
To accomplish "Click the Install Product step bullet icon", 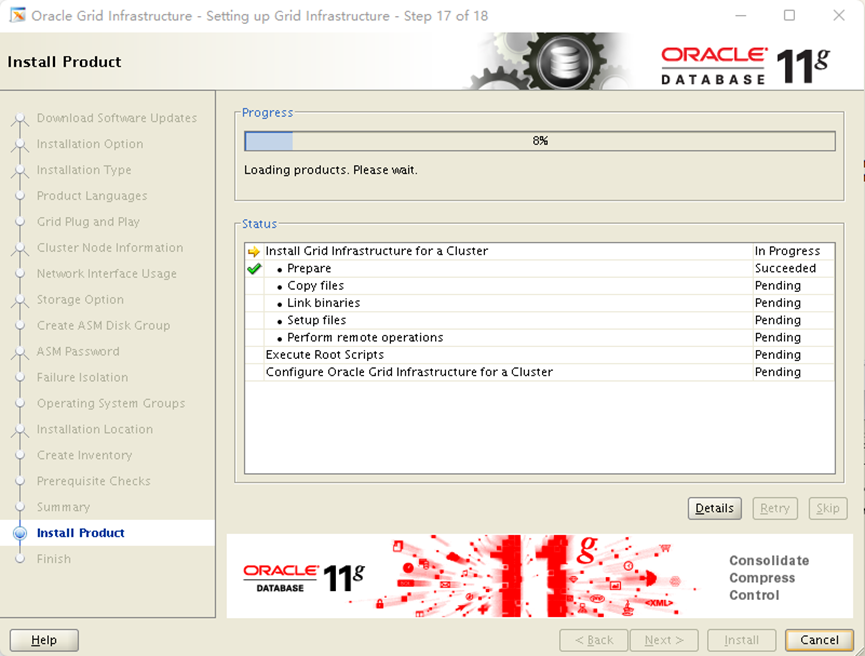I will click(20, 533).
